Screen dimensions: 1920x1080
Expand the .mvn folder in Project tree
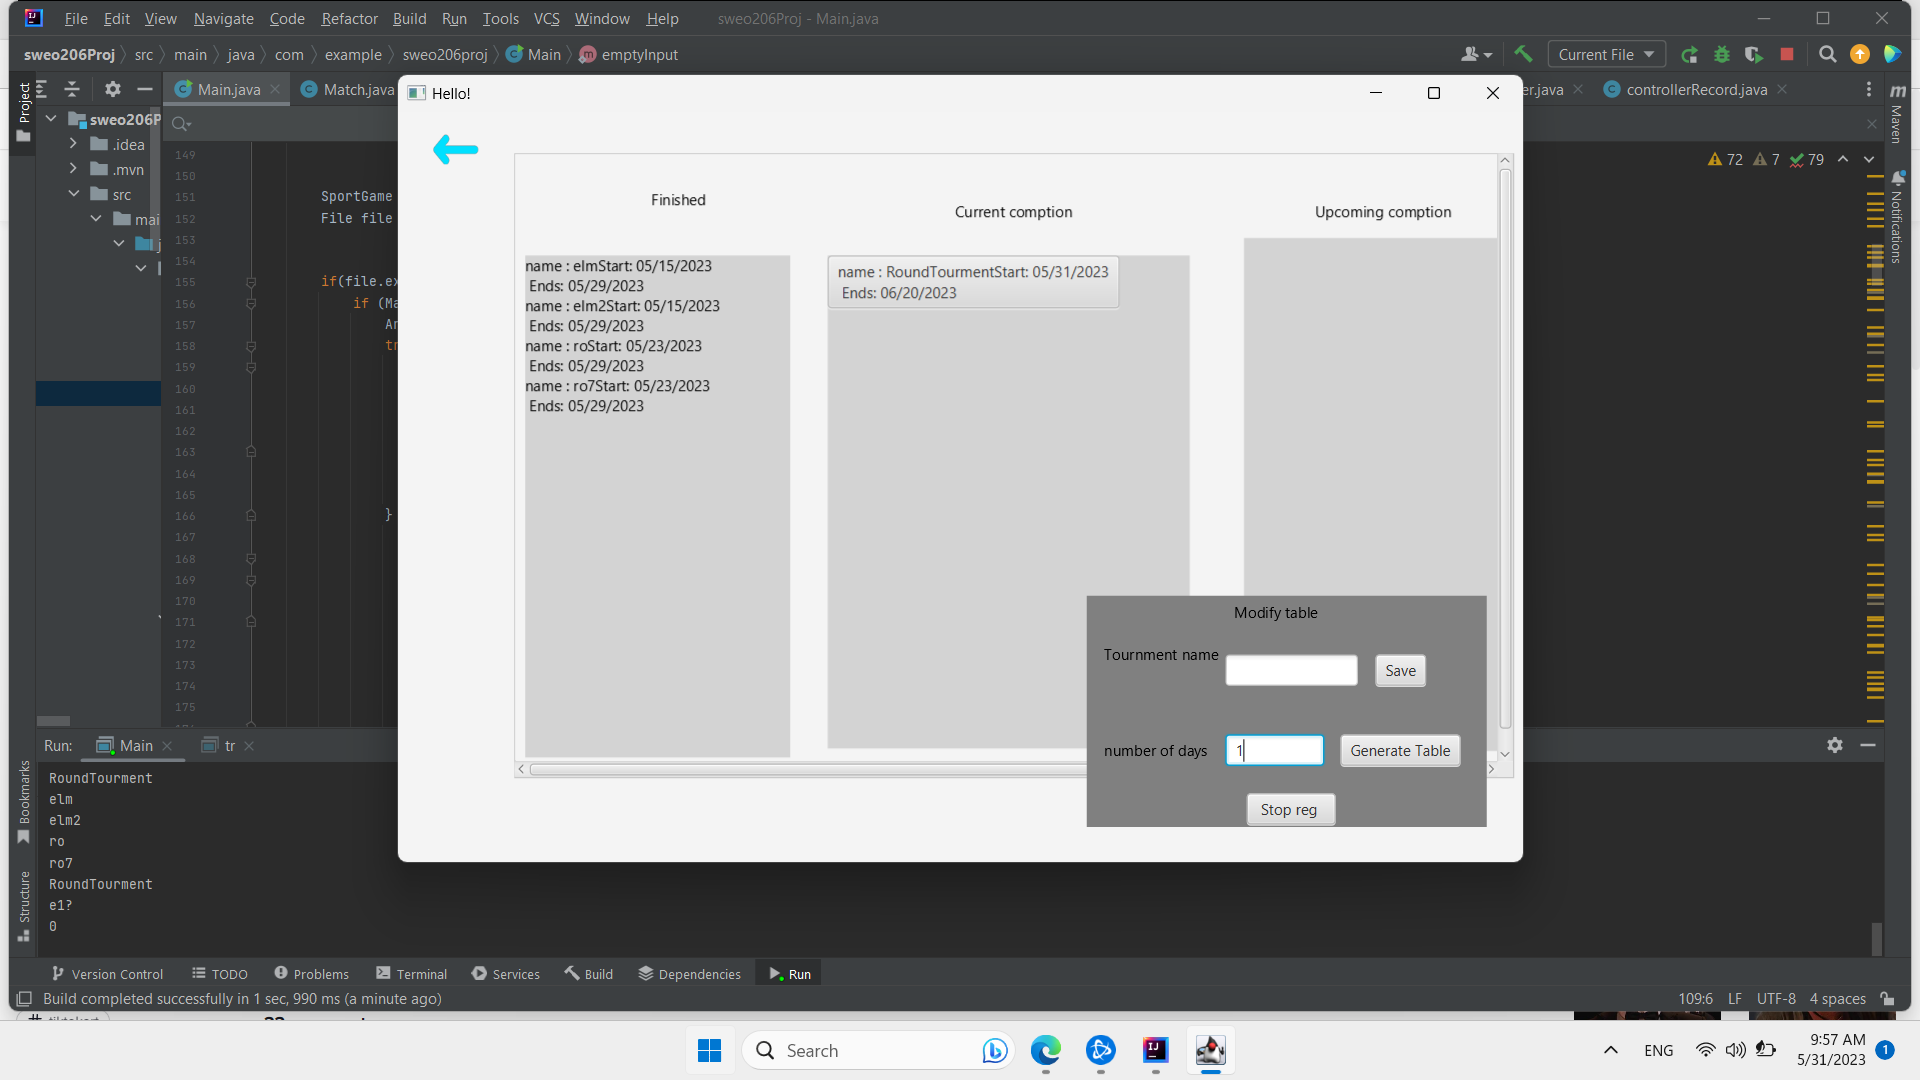tap(72, 169)
